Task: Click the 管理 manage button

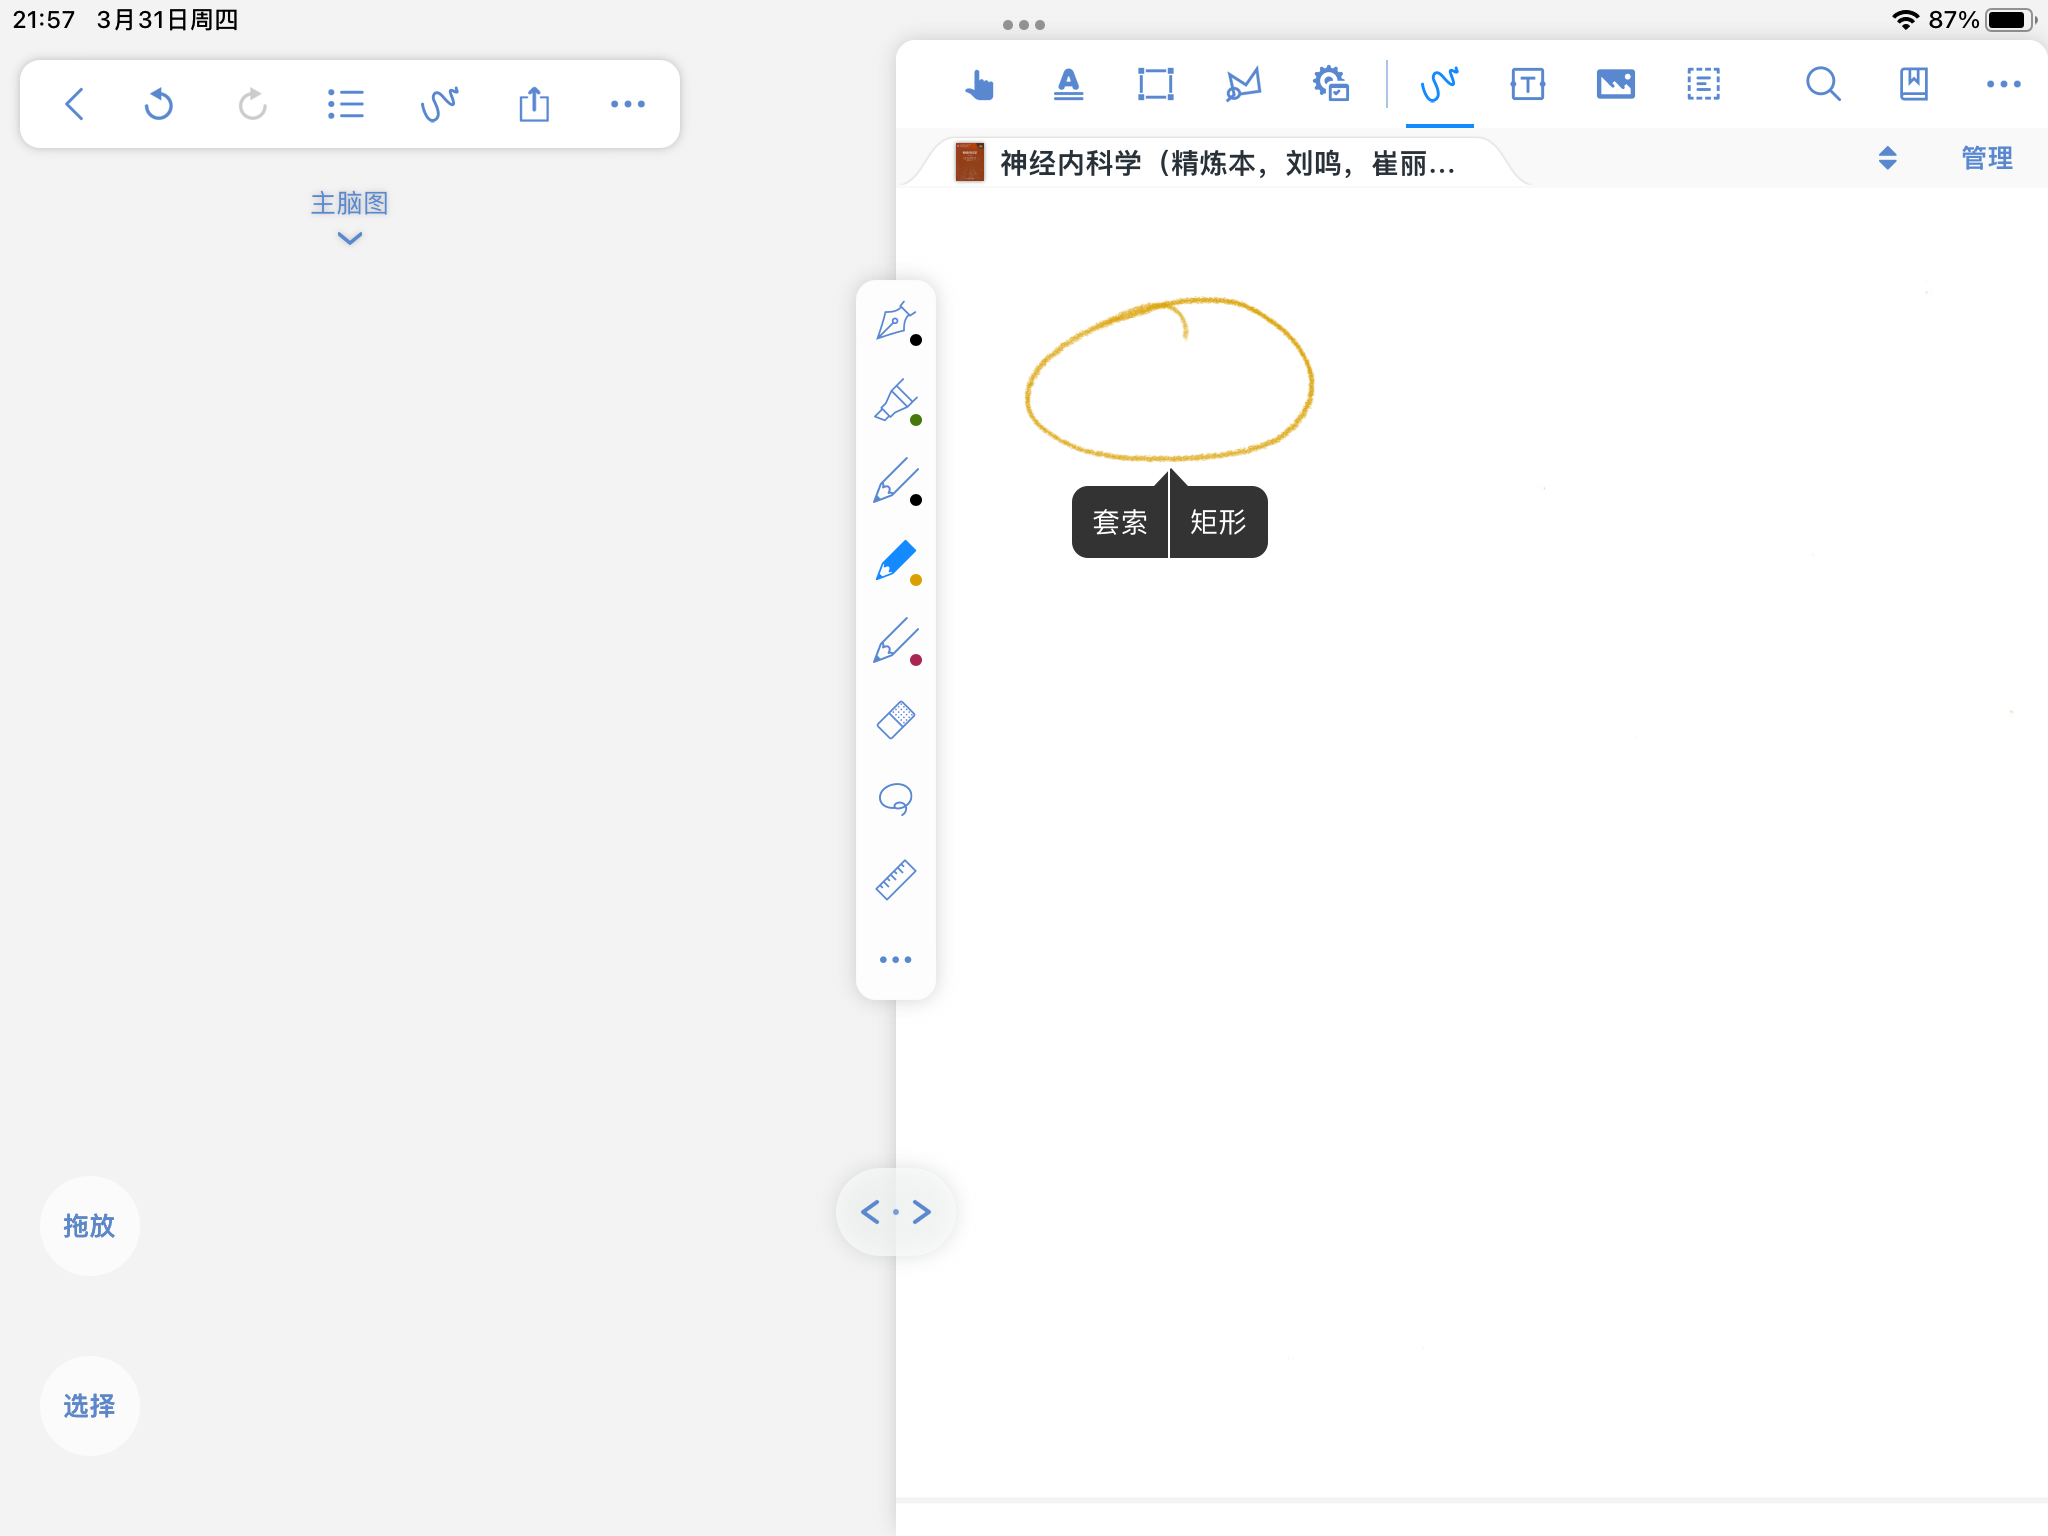Action: point(1986,158)
